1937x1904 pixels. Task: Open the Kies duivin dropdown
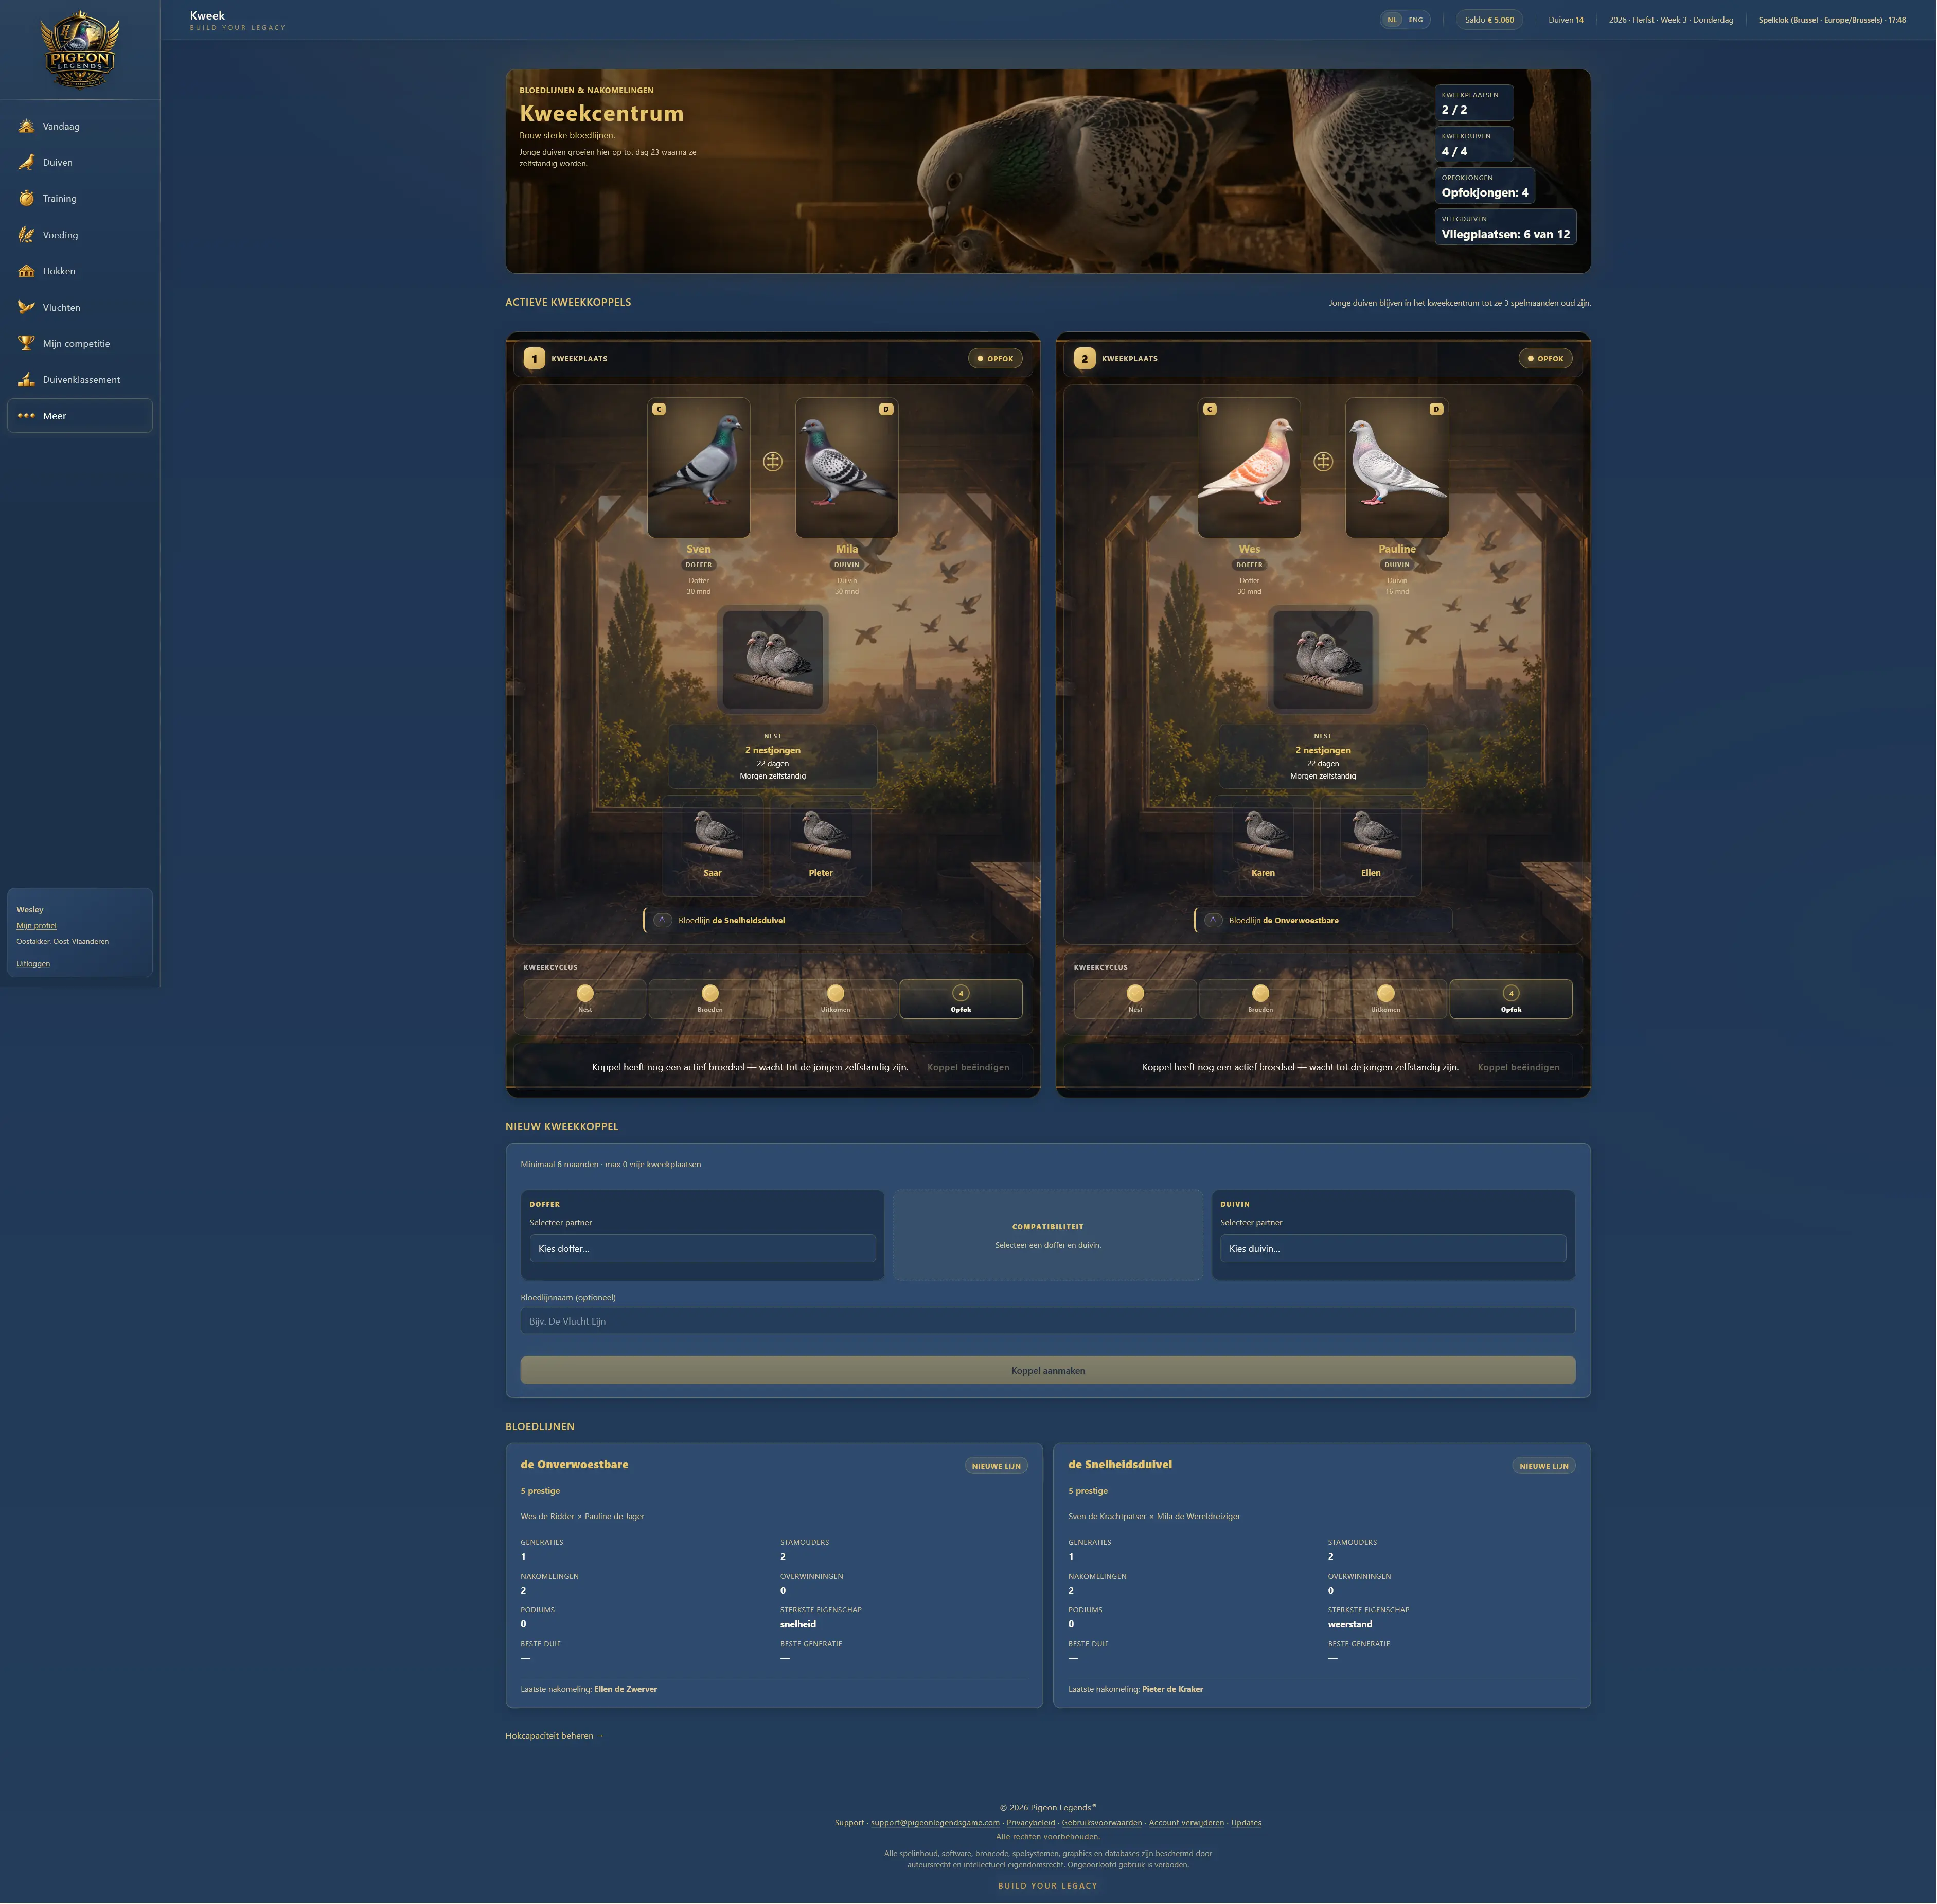(x=1393, y=1248)
